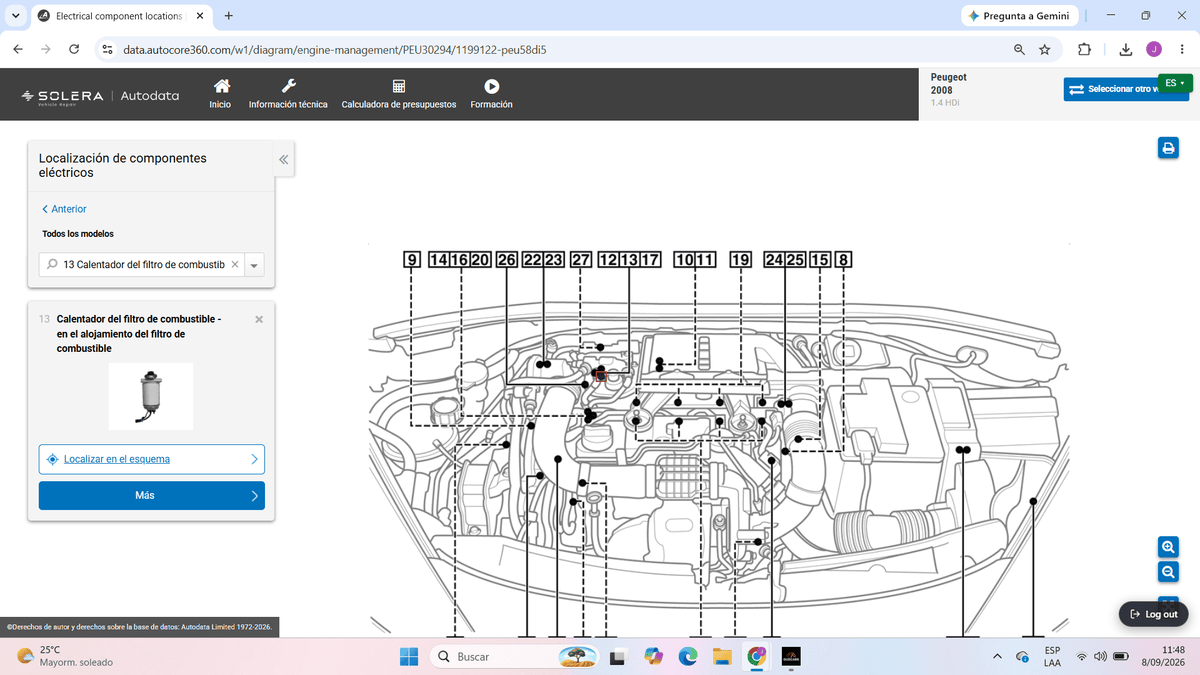Click the Log out button
Image resolution: width=1200 pixels, height=675 pixels.
(1153, 614)
